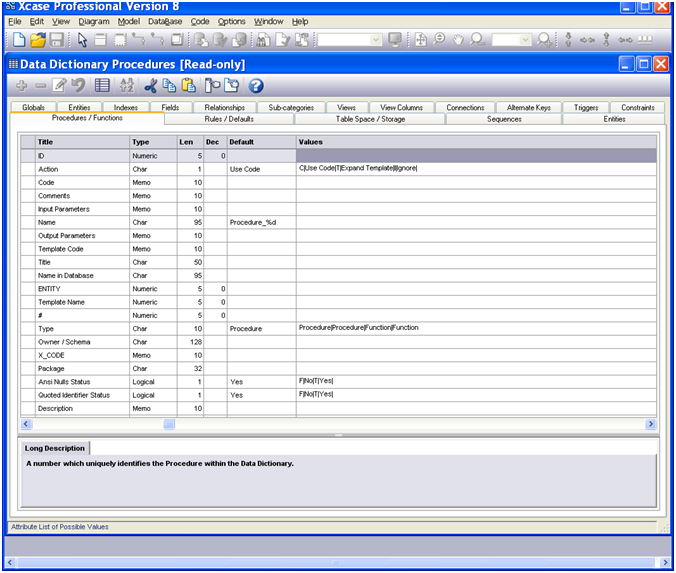The width and height of the screenshot is (676, 573).
Task: Click the table's horizontal scrollbar thumb
Action: coord(169,424)
